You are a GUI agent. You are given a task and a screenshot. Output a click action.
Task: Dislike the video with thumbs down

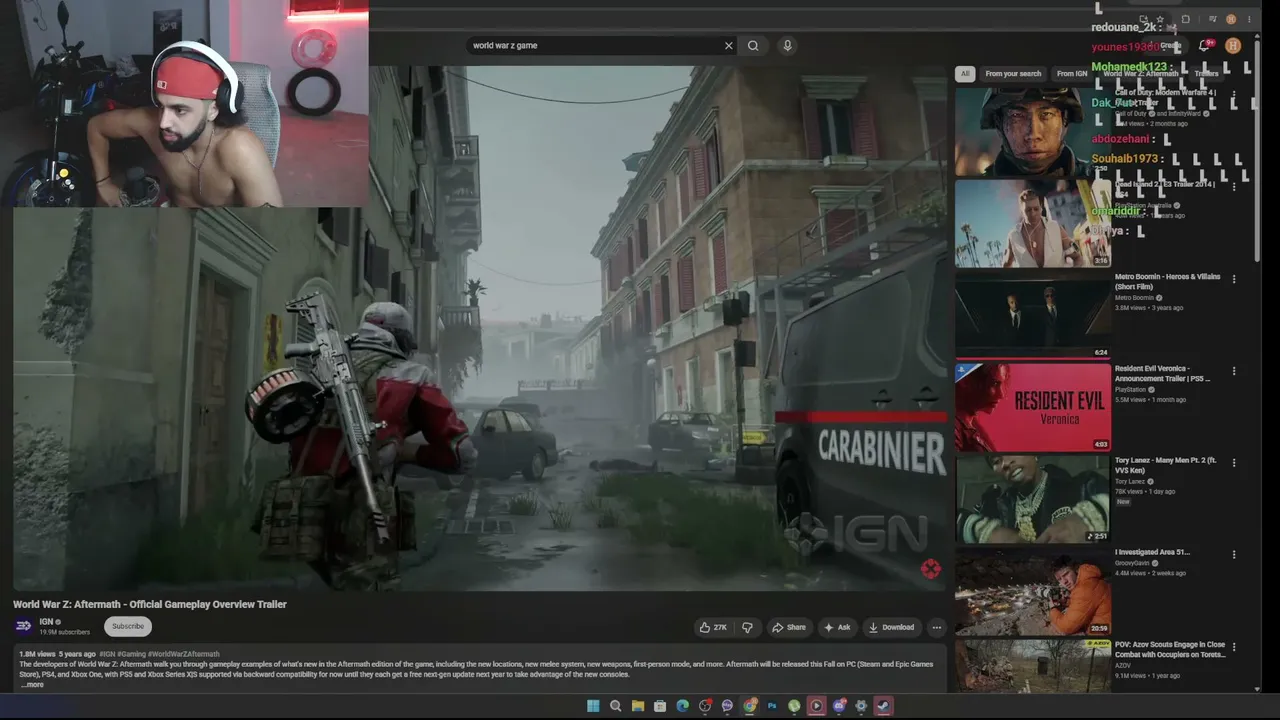point(747,627)
